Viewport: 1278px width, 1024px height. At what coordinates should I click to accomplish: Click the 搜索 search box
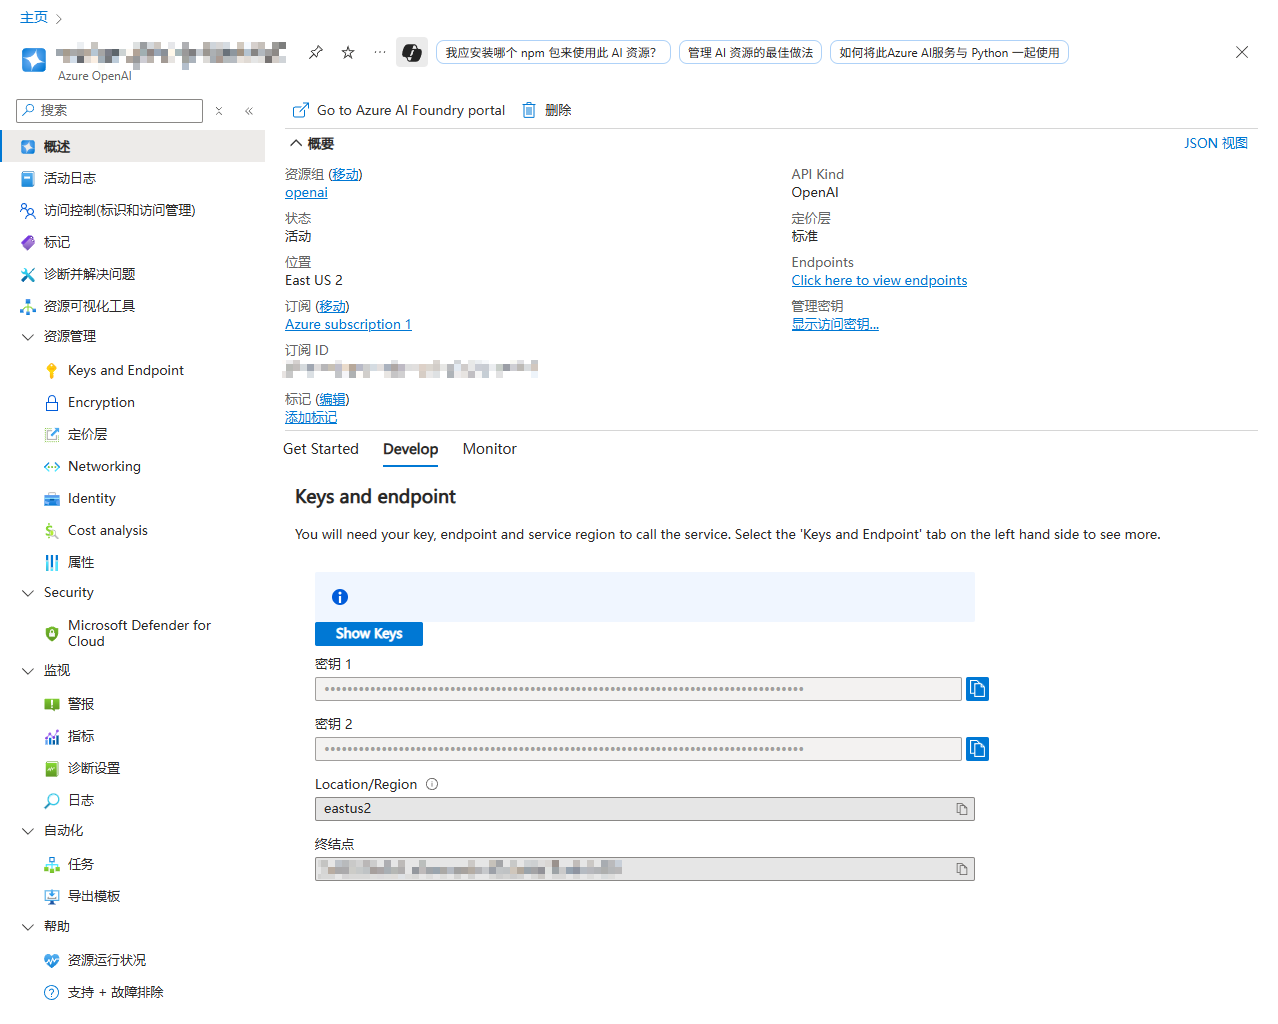click(x=108, y=110)
